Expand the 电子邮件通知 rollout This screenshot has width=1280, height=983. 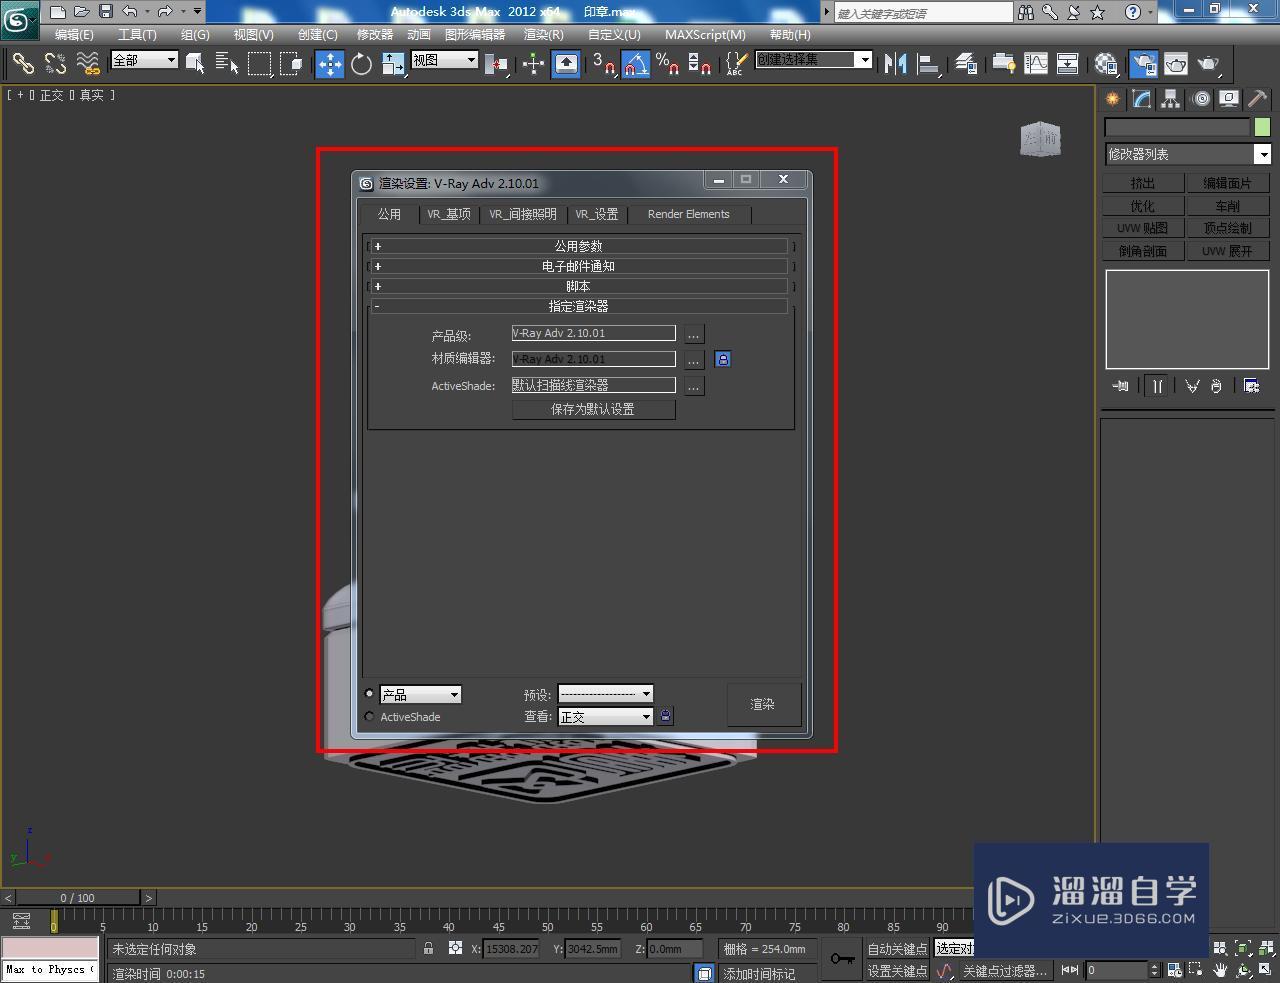580,266
